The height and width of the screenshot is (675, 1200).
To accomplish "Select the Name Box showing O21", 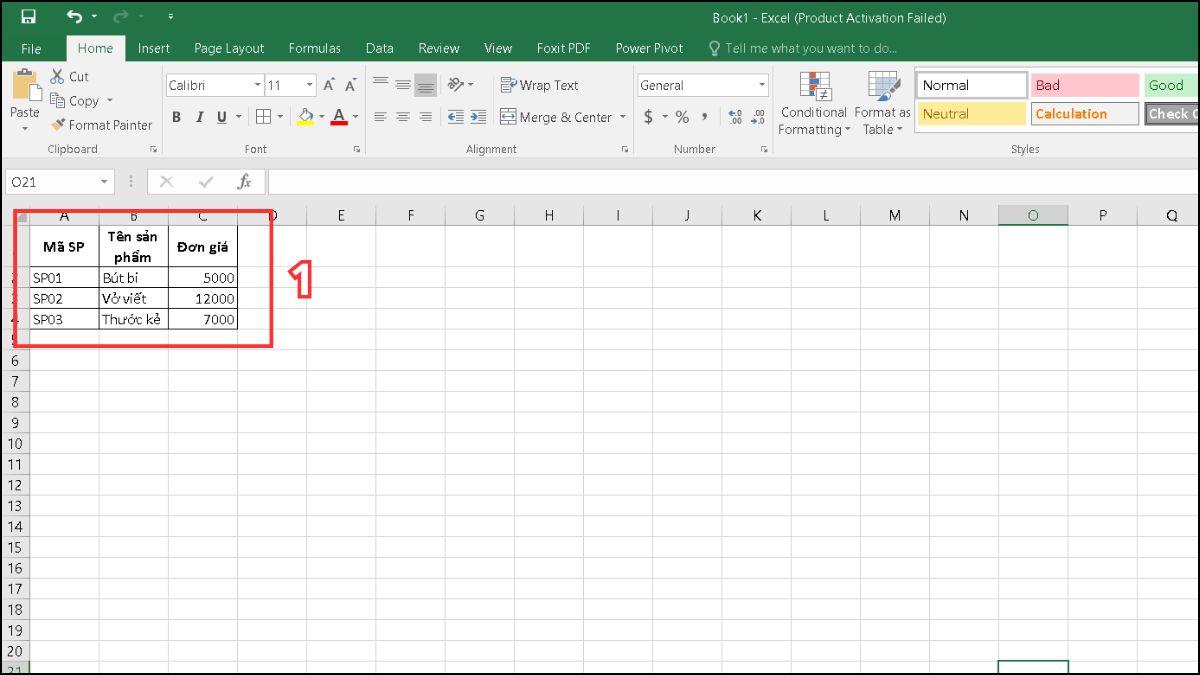I will [52, 182].
